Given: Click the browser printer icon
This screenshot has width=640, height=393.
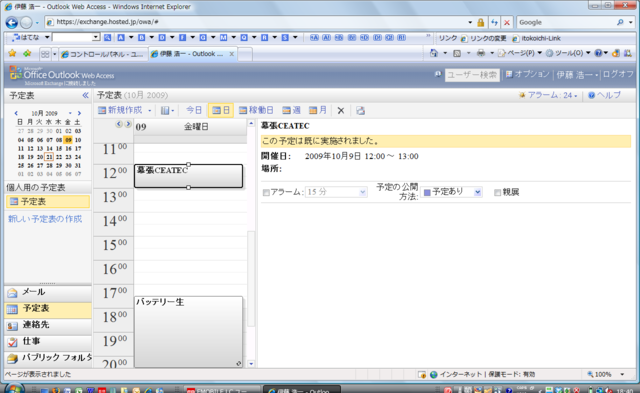Looking at the screenshot, I should [481, 53].
